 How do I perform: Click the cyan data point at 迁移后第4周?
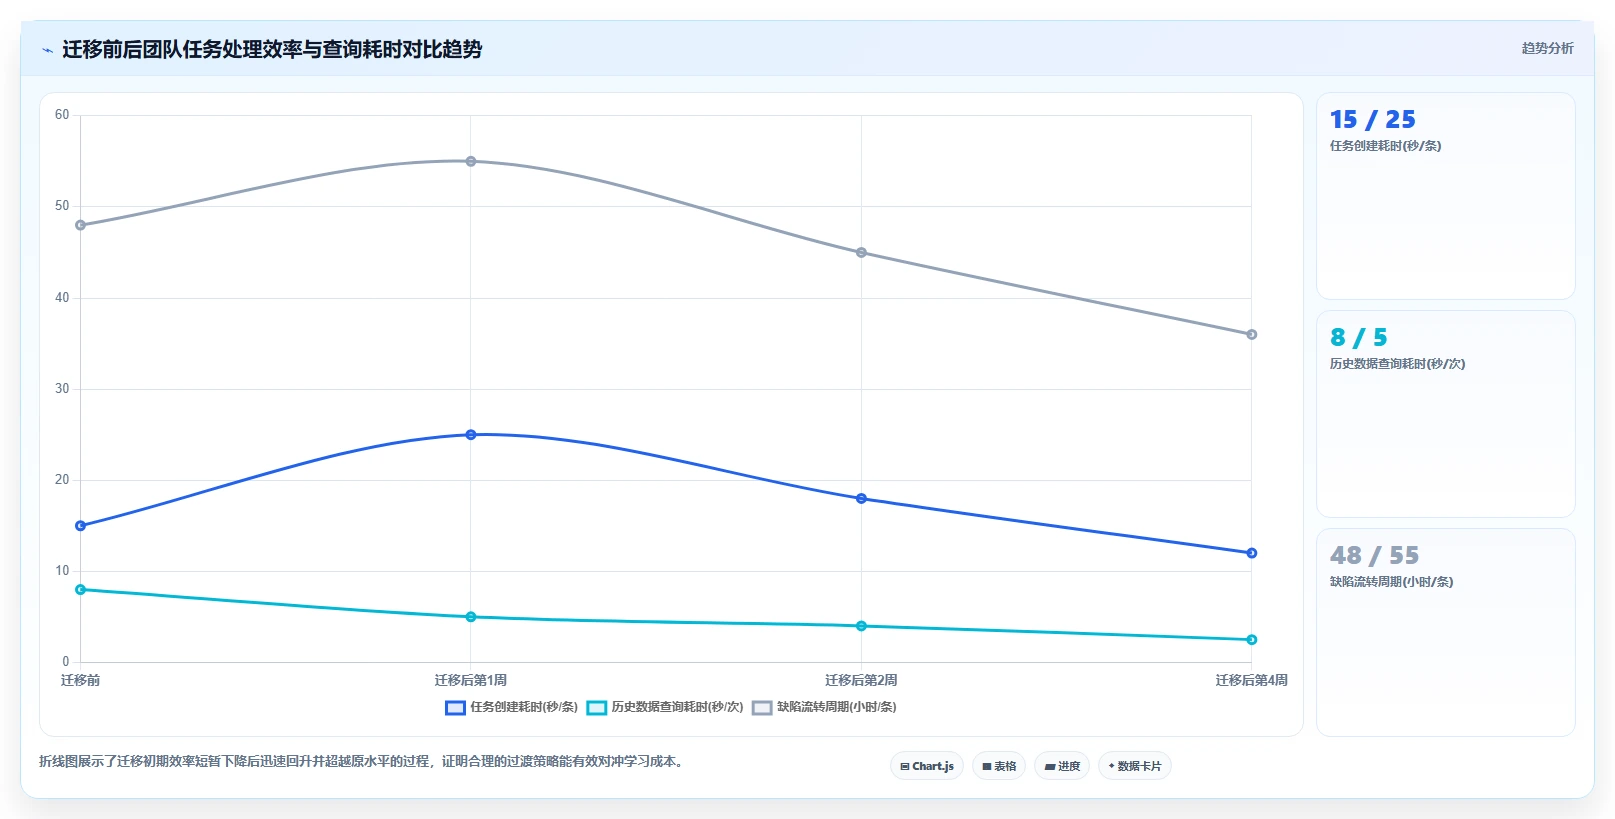click(x=1251, y=640)
